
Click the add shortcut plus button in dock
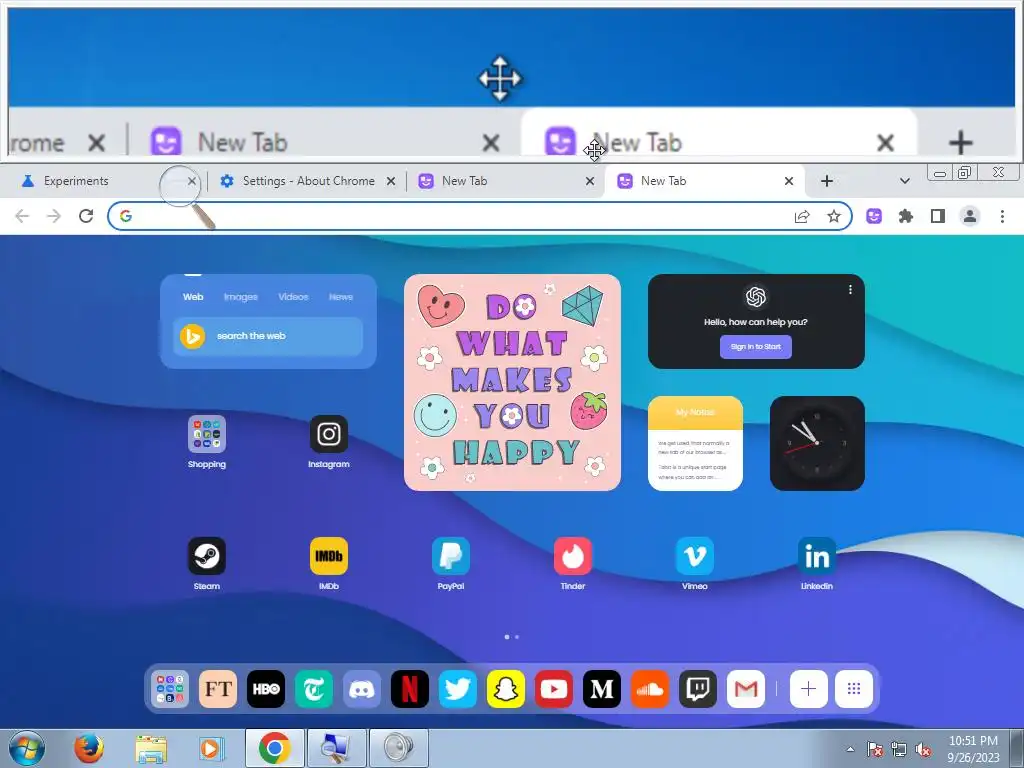tap(808, 689)
